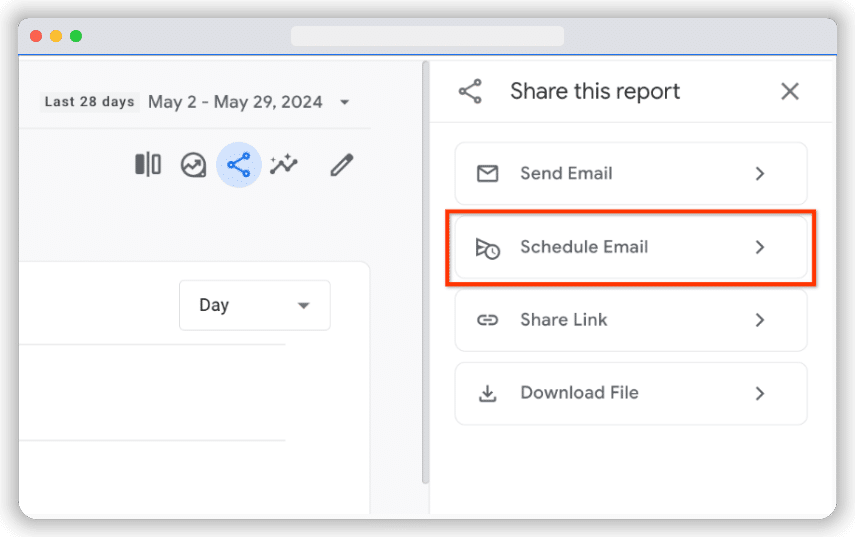Click the browser address bar field
The height and width of the screenshot is (537, 855).
(428, 36)
